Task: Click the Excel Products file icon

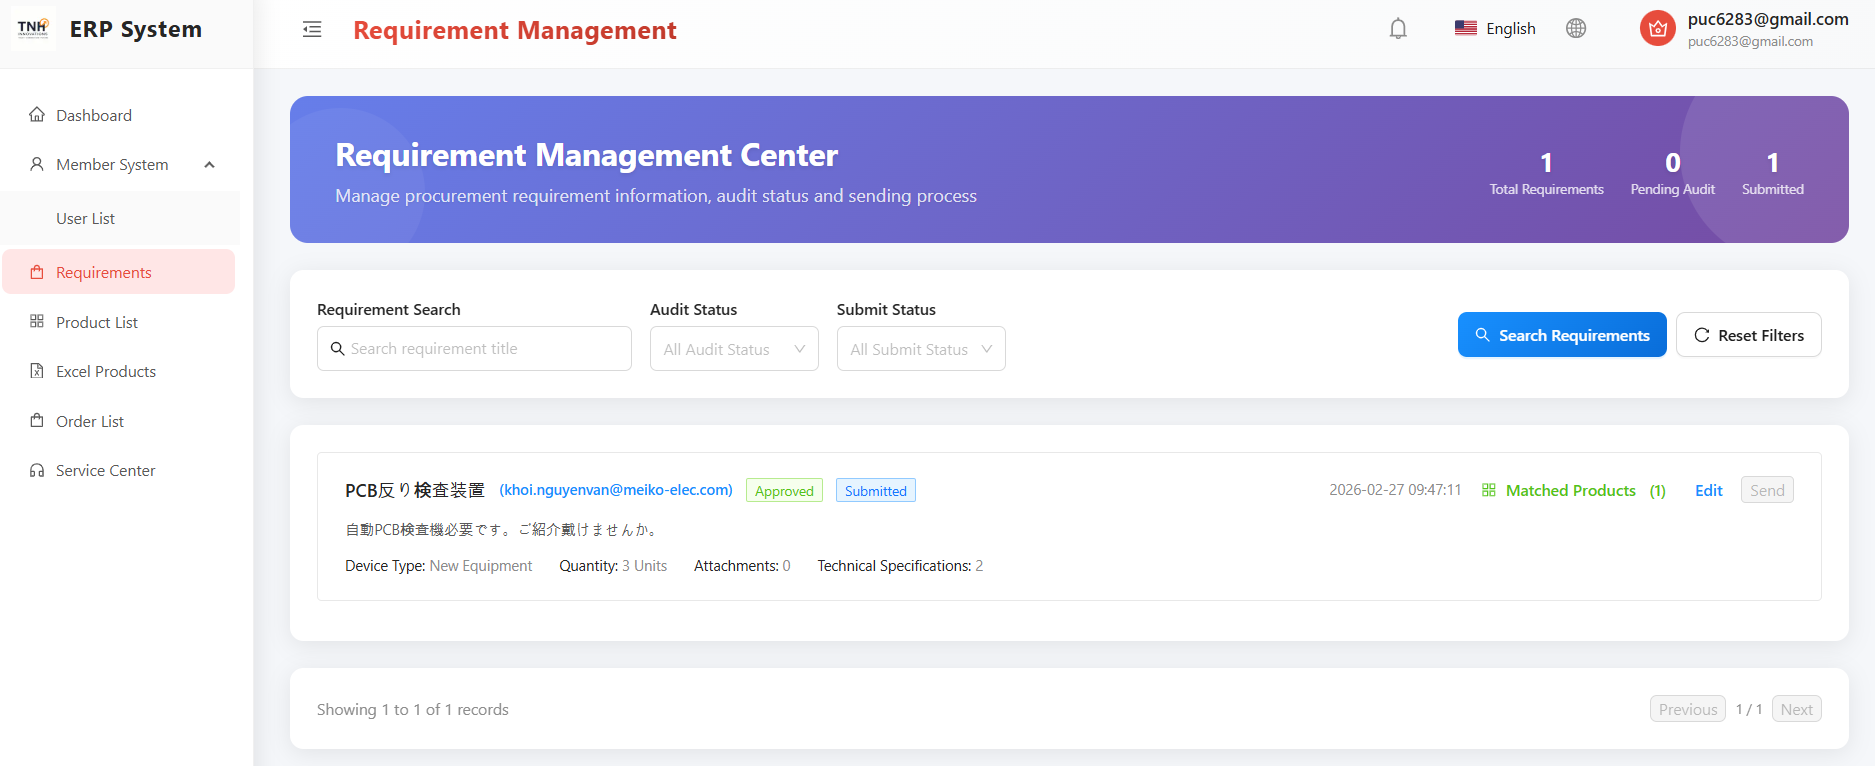Action: pyautogui.click(x=37, y=371)
